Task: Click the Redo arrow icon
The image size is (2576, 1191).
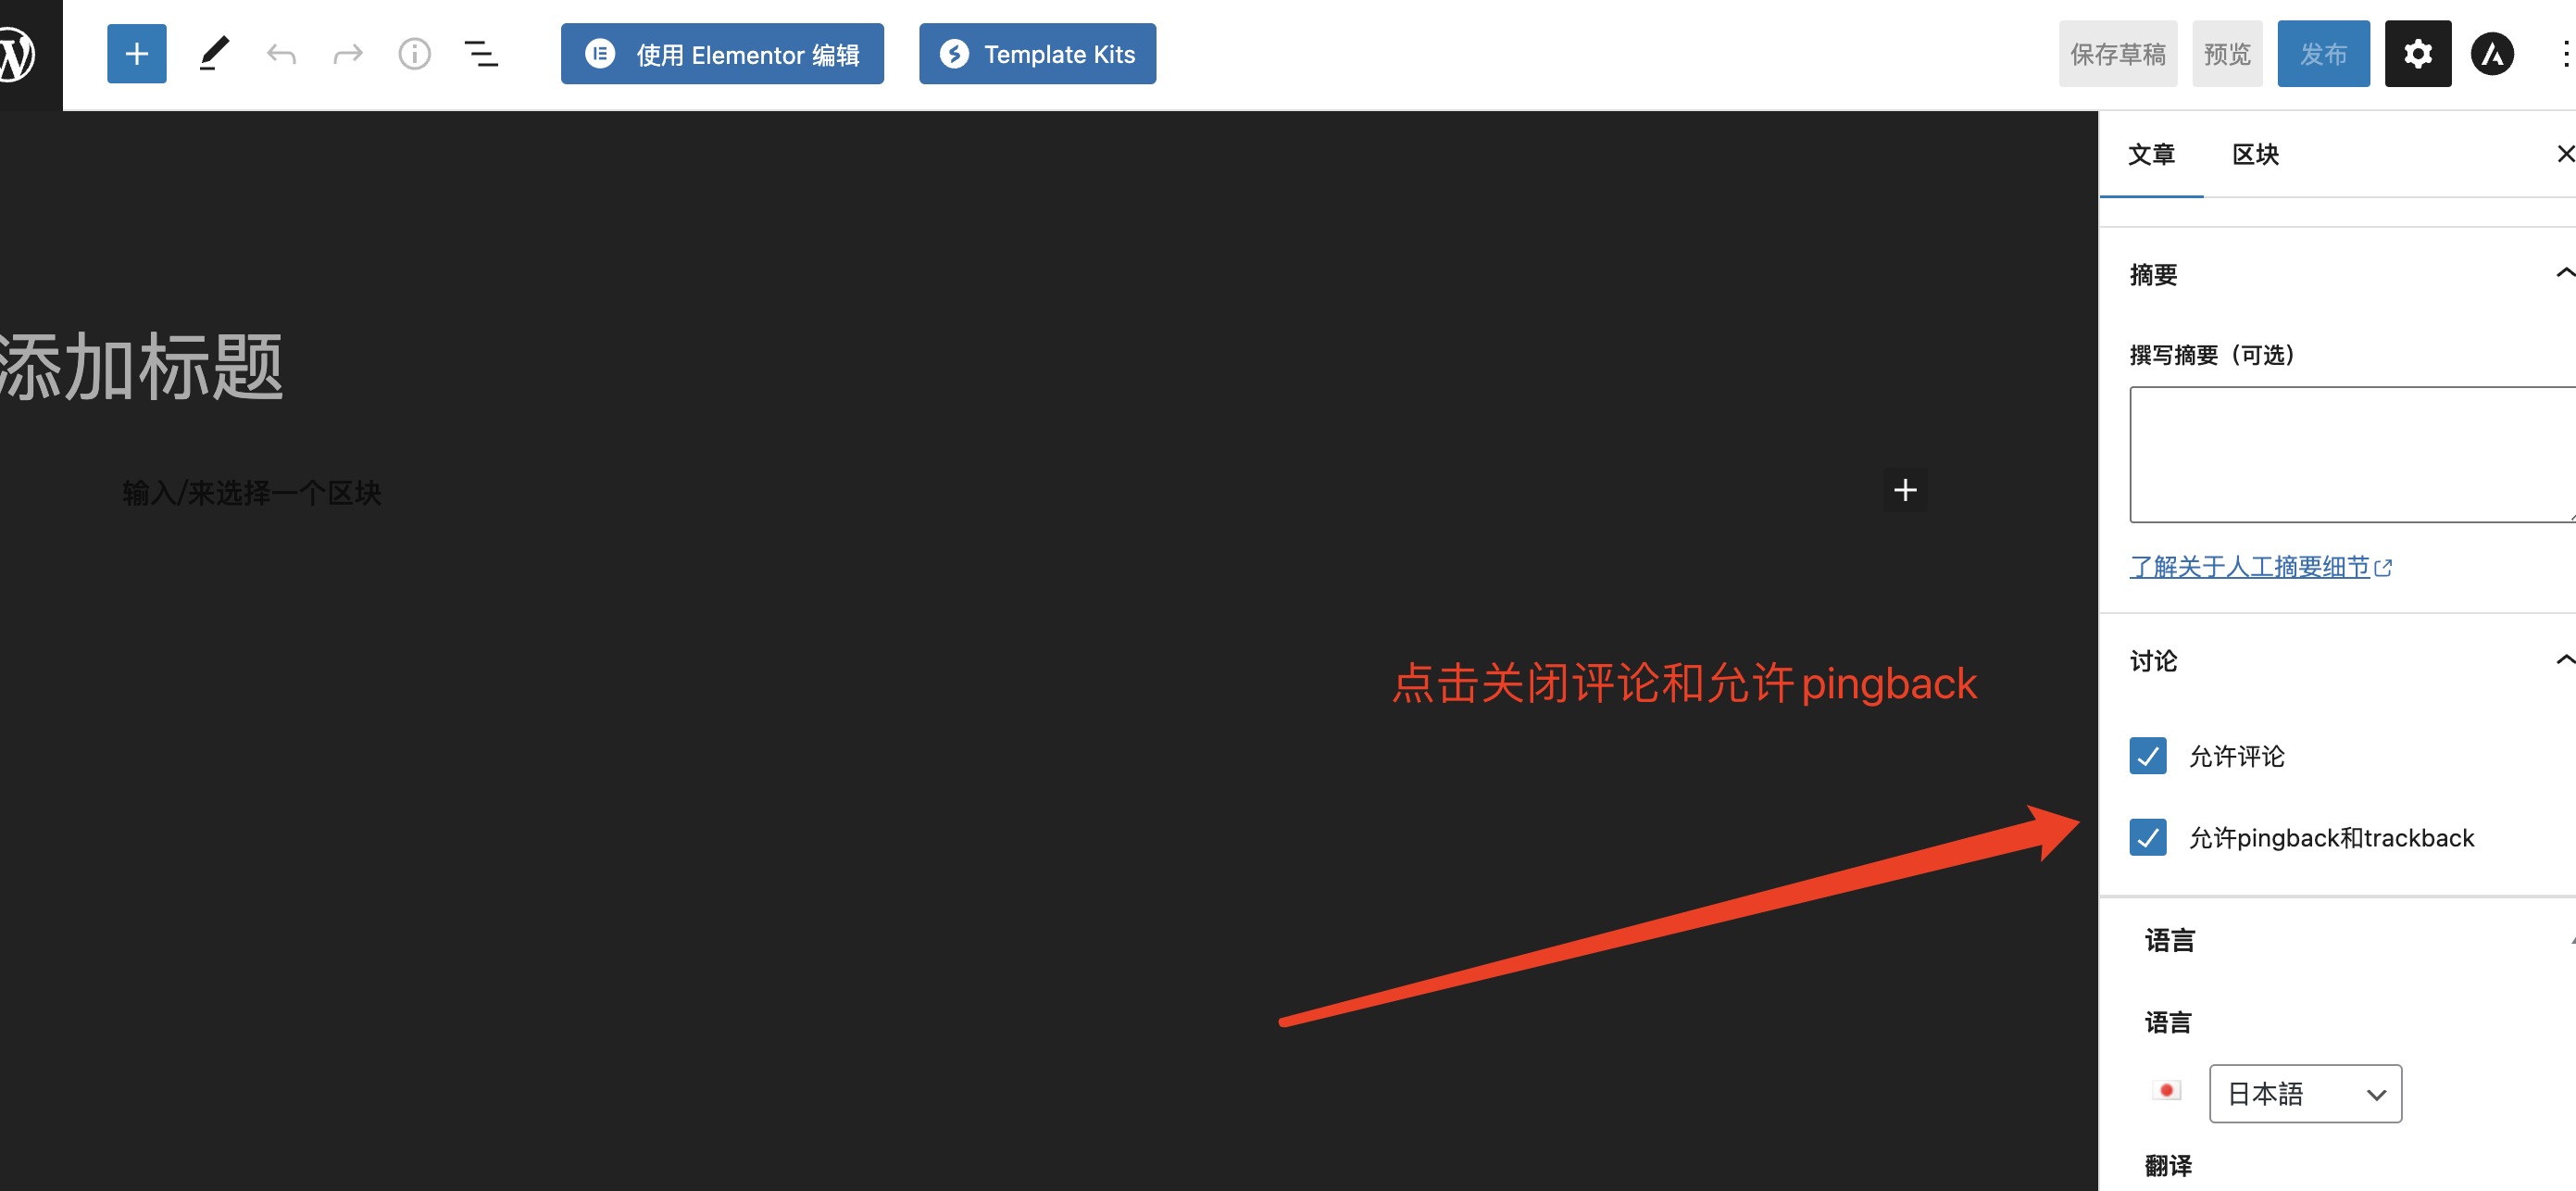Action: tap(347, 54)
